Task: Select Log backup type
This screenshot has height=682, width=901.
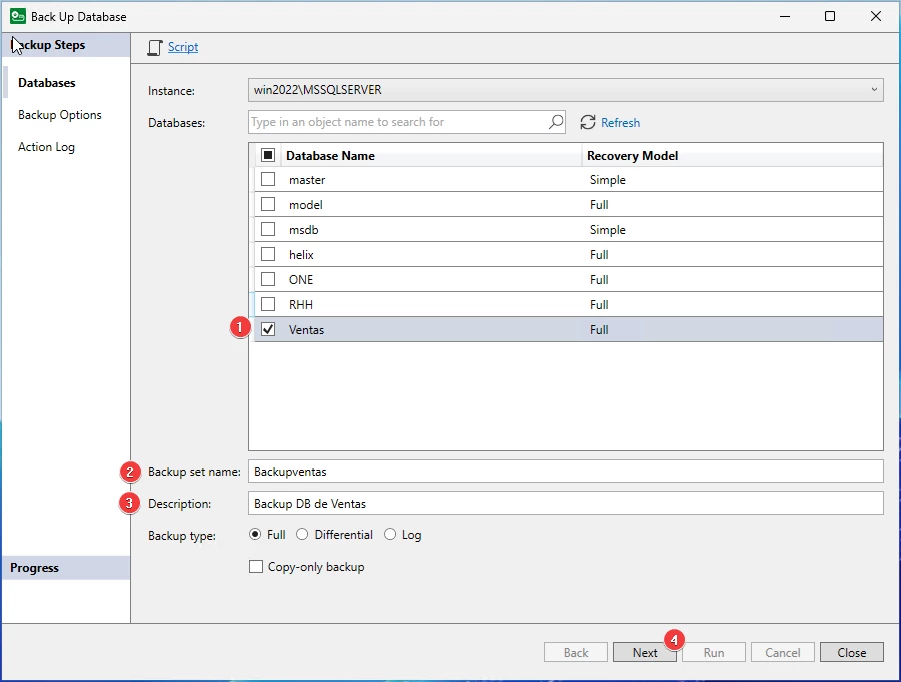Action: pos(390,534)
